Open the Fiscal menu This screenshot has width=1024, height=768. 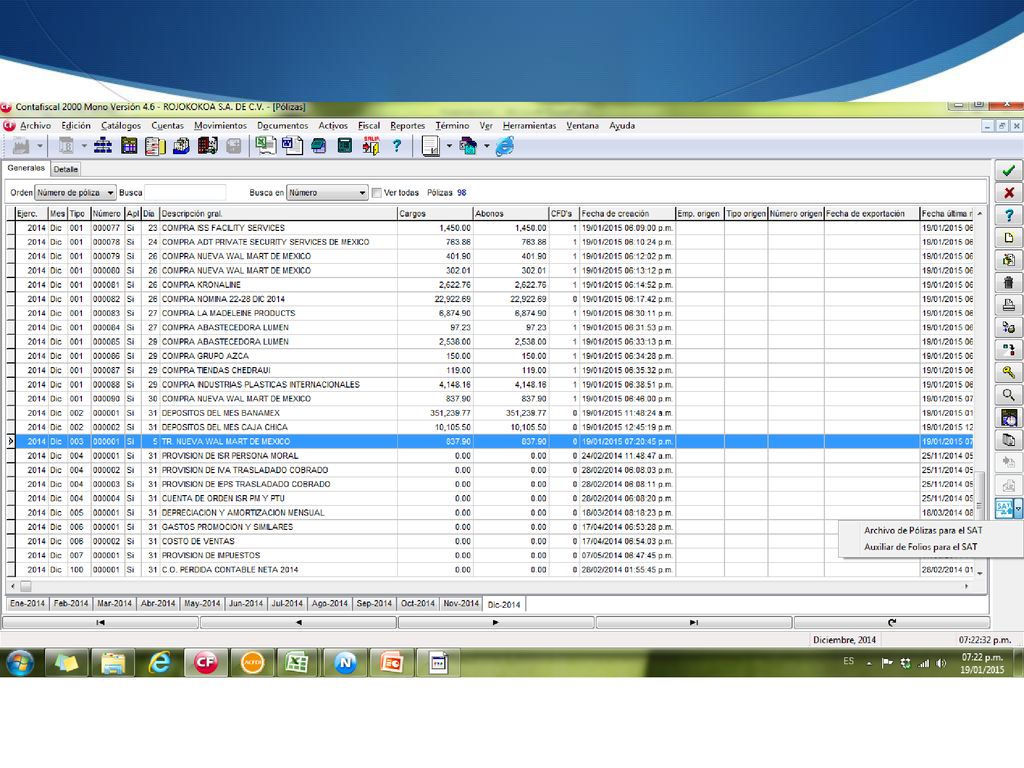tap(369, 125)
